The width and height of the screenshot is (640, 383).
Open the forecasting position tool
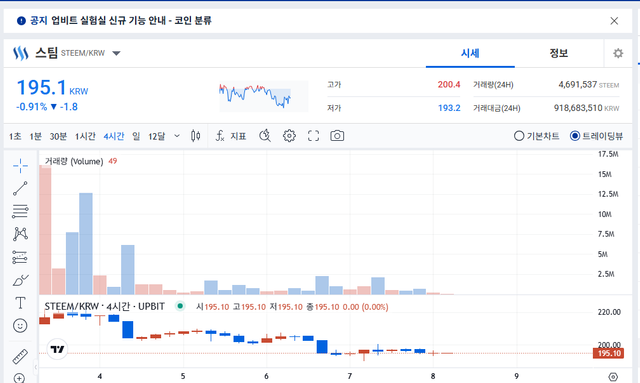click(20, 257)
